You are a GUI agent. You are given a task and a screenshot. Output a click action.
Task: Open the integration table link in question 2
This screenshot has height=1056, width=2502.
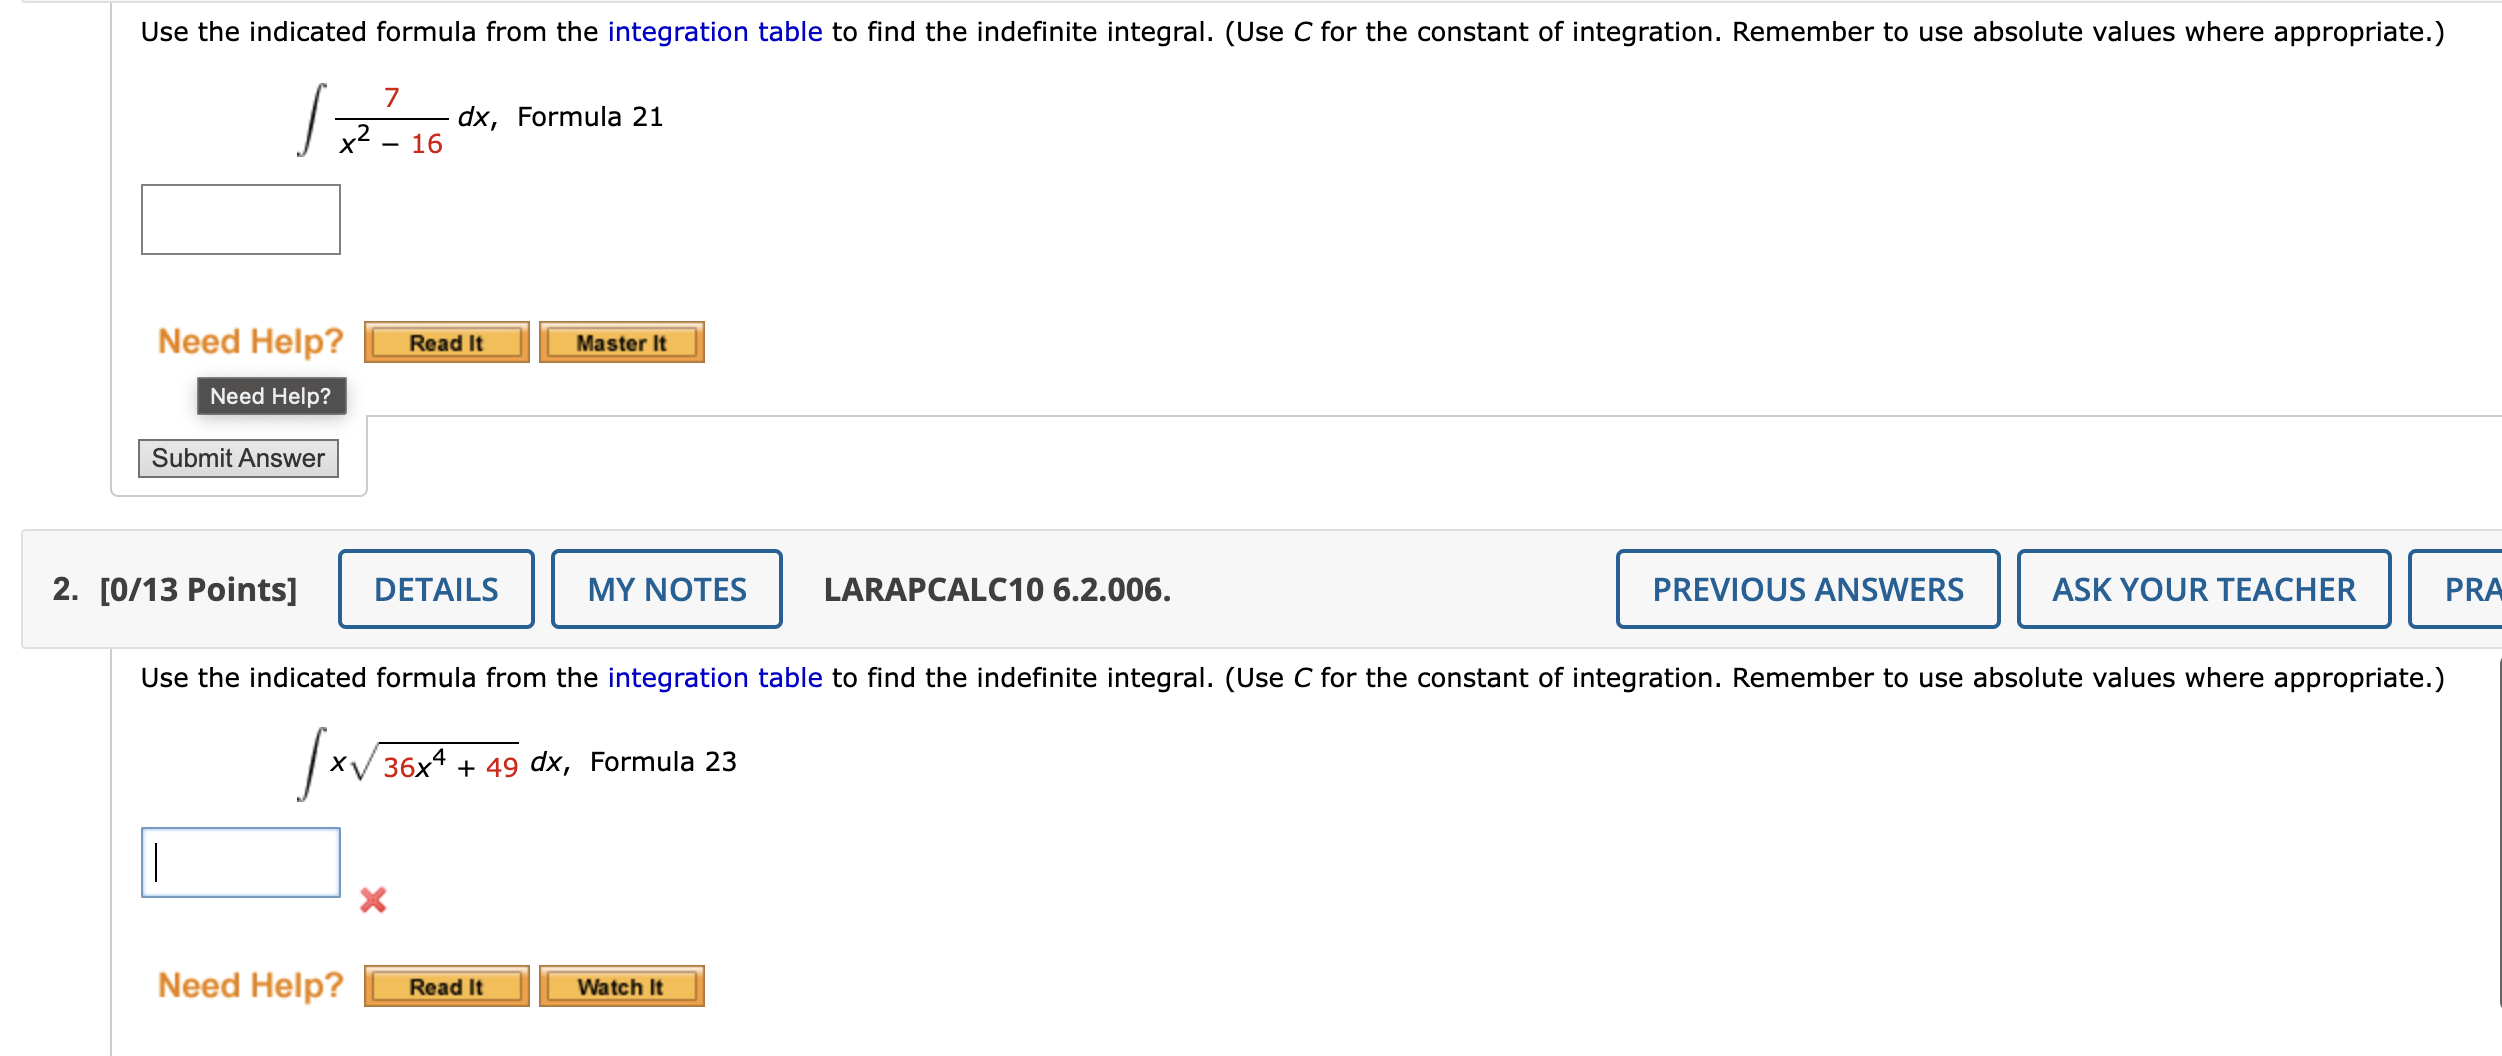pyautogui.click(x=712, y=677)
